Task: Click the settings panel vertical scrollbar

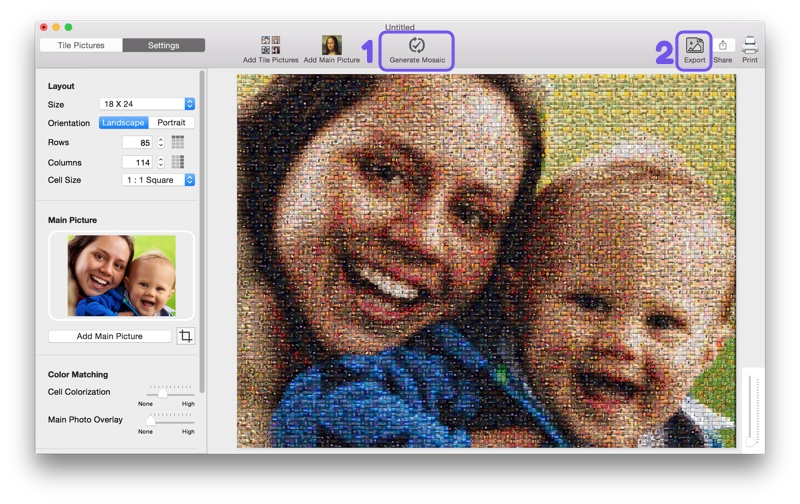Action: [x=202, y=232]
